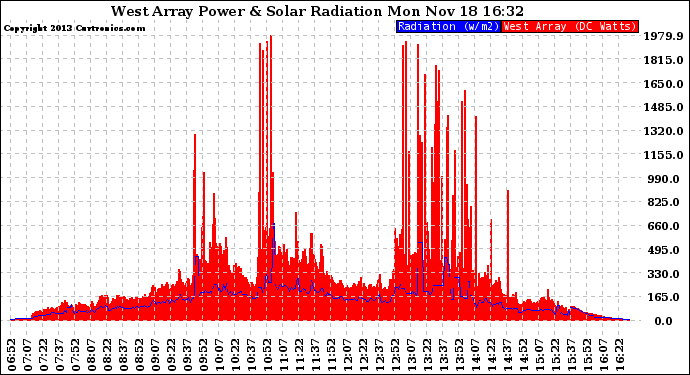Click the 09:52 time label on x-axis

204,355
